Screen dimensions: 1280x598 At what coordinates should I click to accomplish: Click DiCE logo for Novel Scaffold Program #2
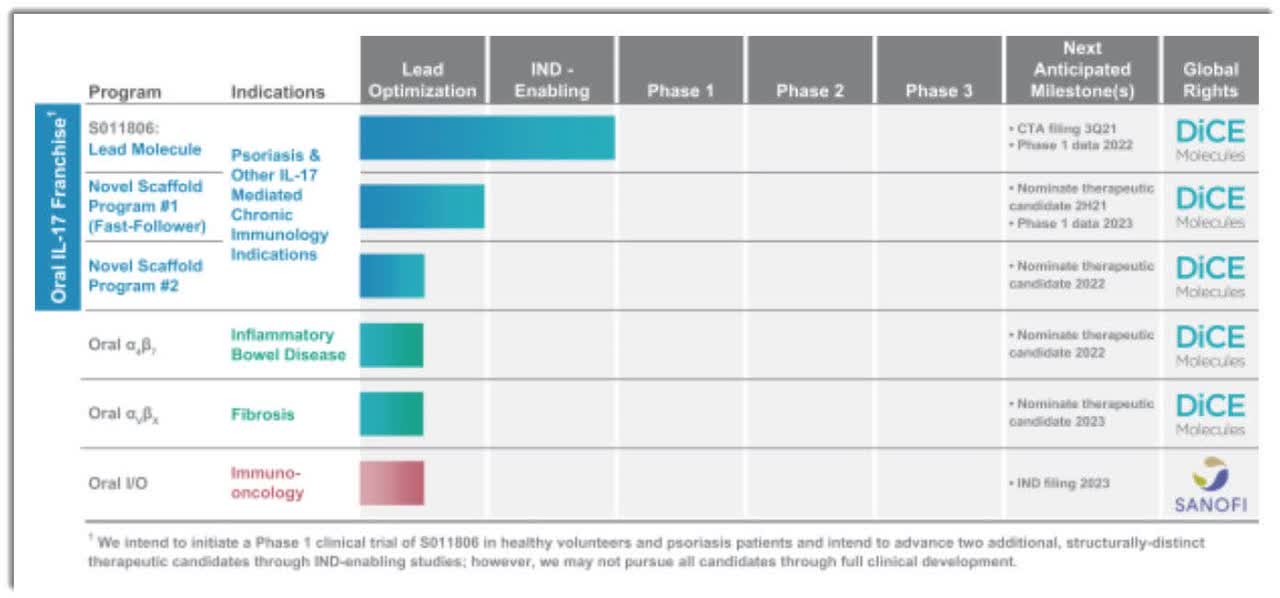click(x=1210, y=276)
